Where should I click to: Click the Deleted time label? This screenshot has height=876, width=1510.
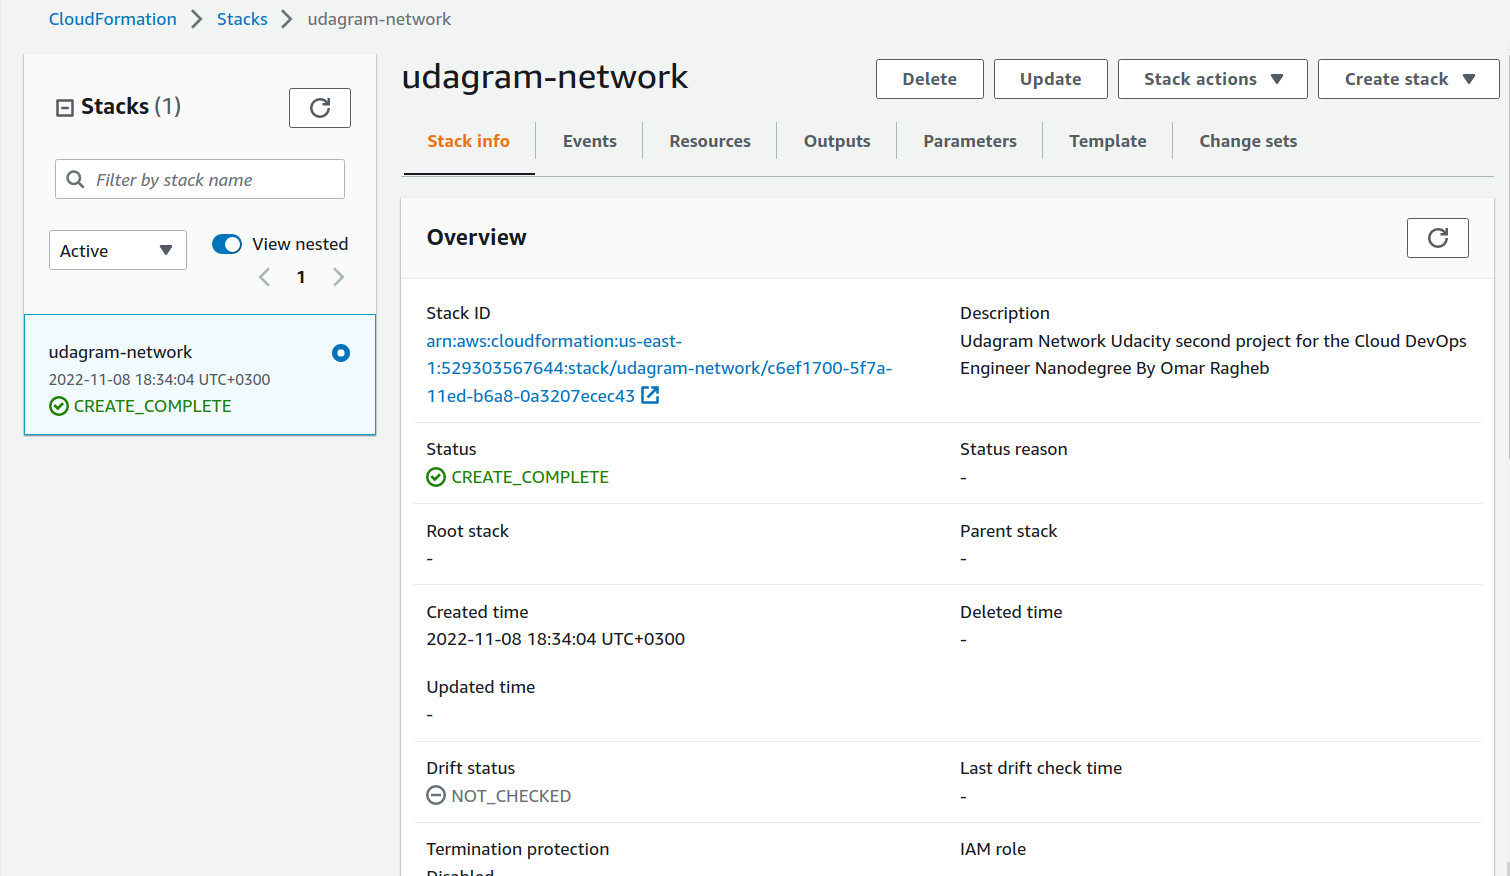point(1011,612)
